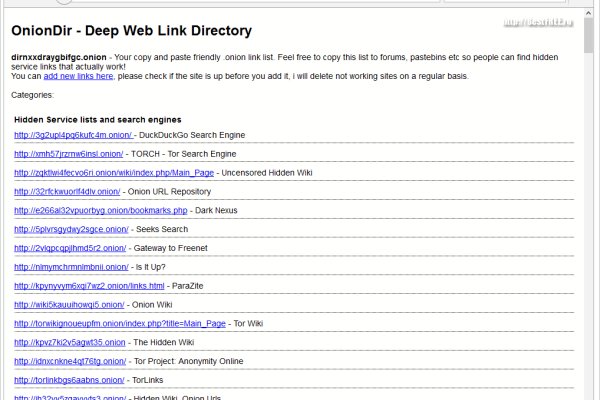The image size is (600, 400).
Task: Click the "Is It Up?" onion link
Action: pos(71,267)
